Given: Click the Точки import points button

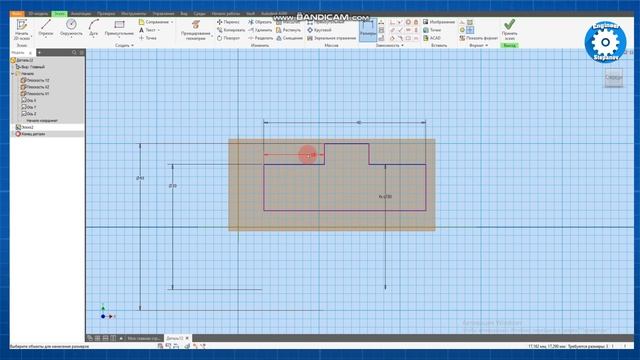Looking at the screenshot, I should coord(432,30).
